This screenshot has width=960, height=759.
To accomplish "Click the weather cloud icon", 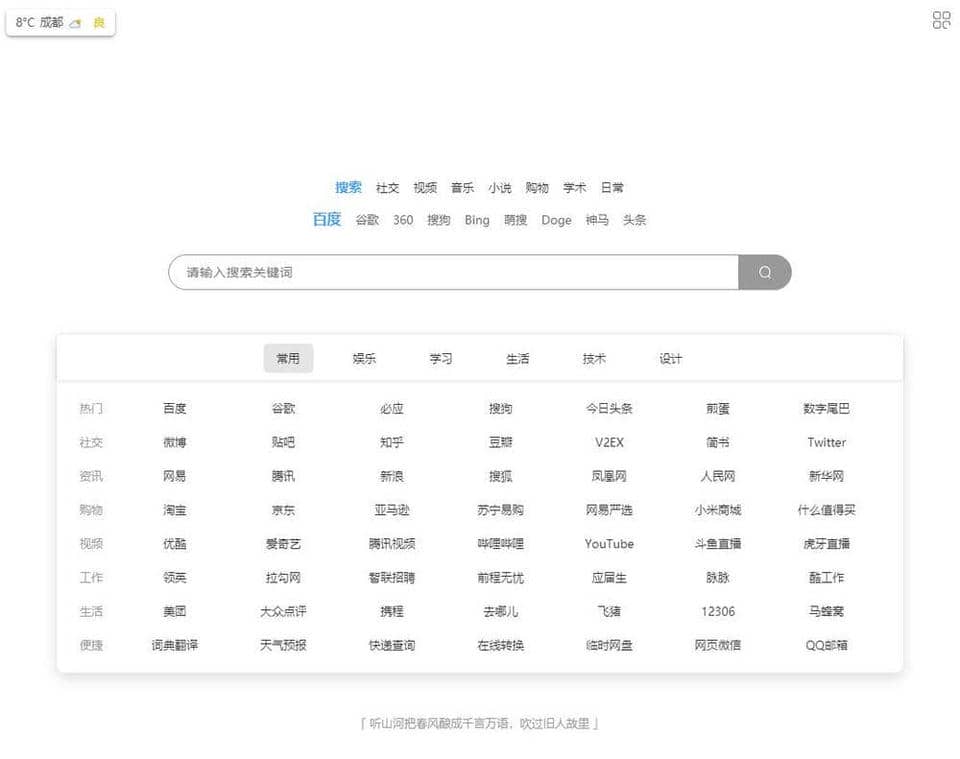I will pyautogui.click(x=75, y=23).
